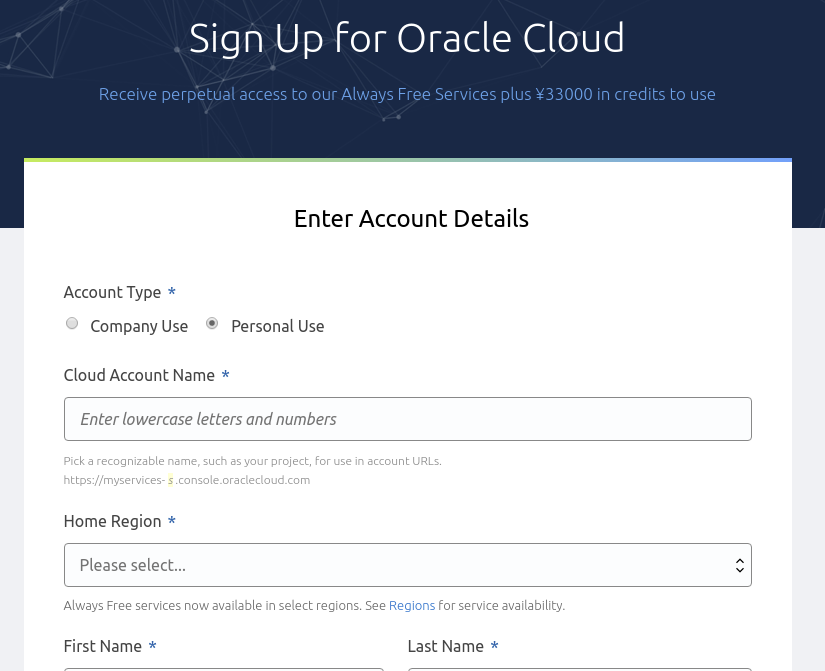
Task: Click the asterisk beside Account Type
Action: 171,293
